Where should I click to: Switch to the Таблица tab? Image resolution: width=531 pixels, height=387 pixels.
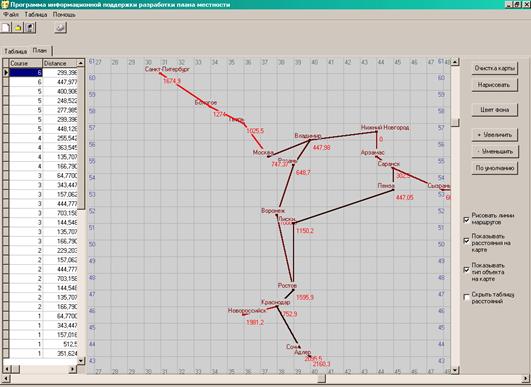(15, 51)
